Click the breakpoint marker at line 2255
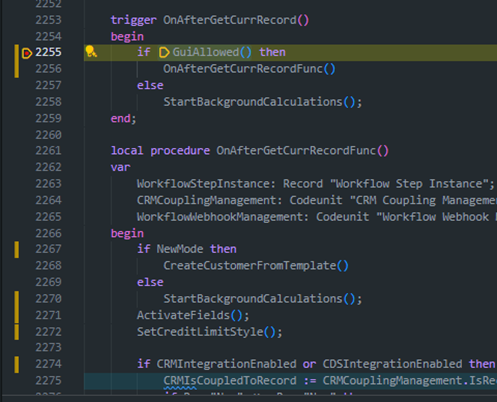The image size is (497, 402). coord(27,53)
